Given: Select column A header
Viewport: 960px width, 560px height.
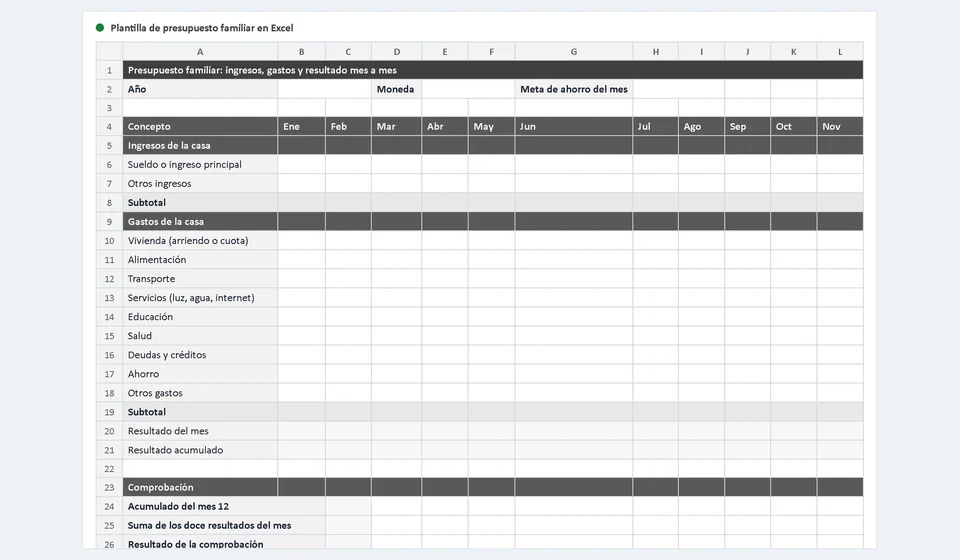Looking at the screenshot, I should [200, 52].
